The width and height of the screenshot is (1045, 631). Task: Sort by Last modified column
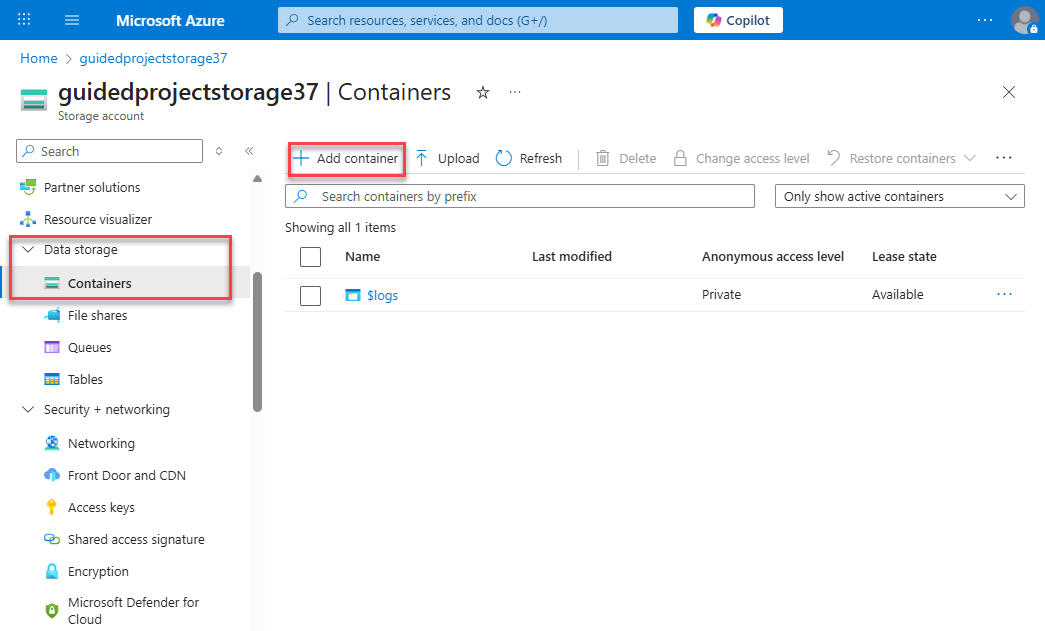pos(572,257)
